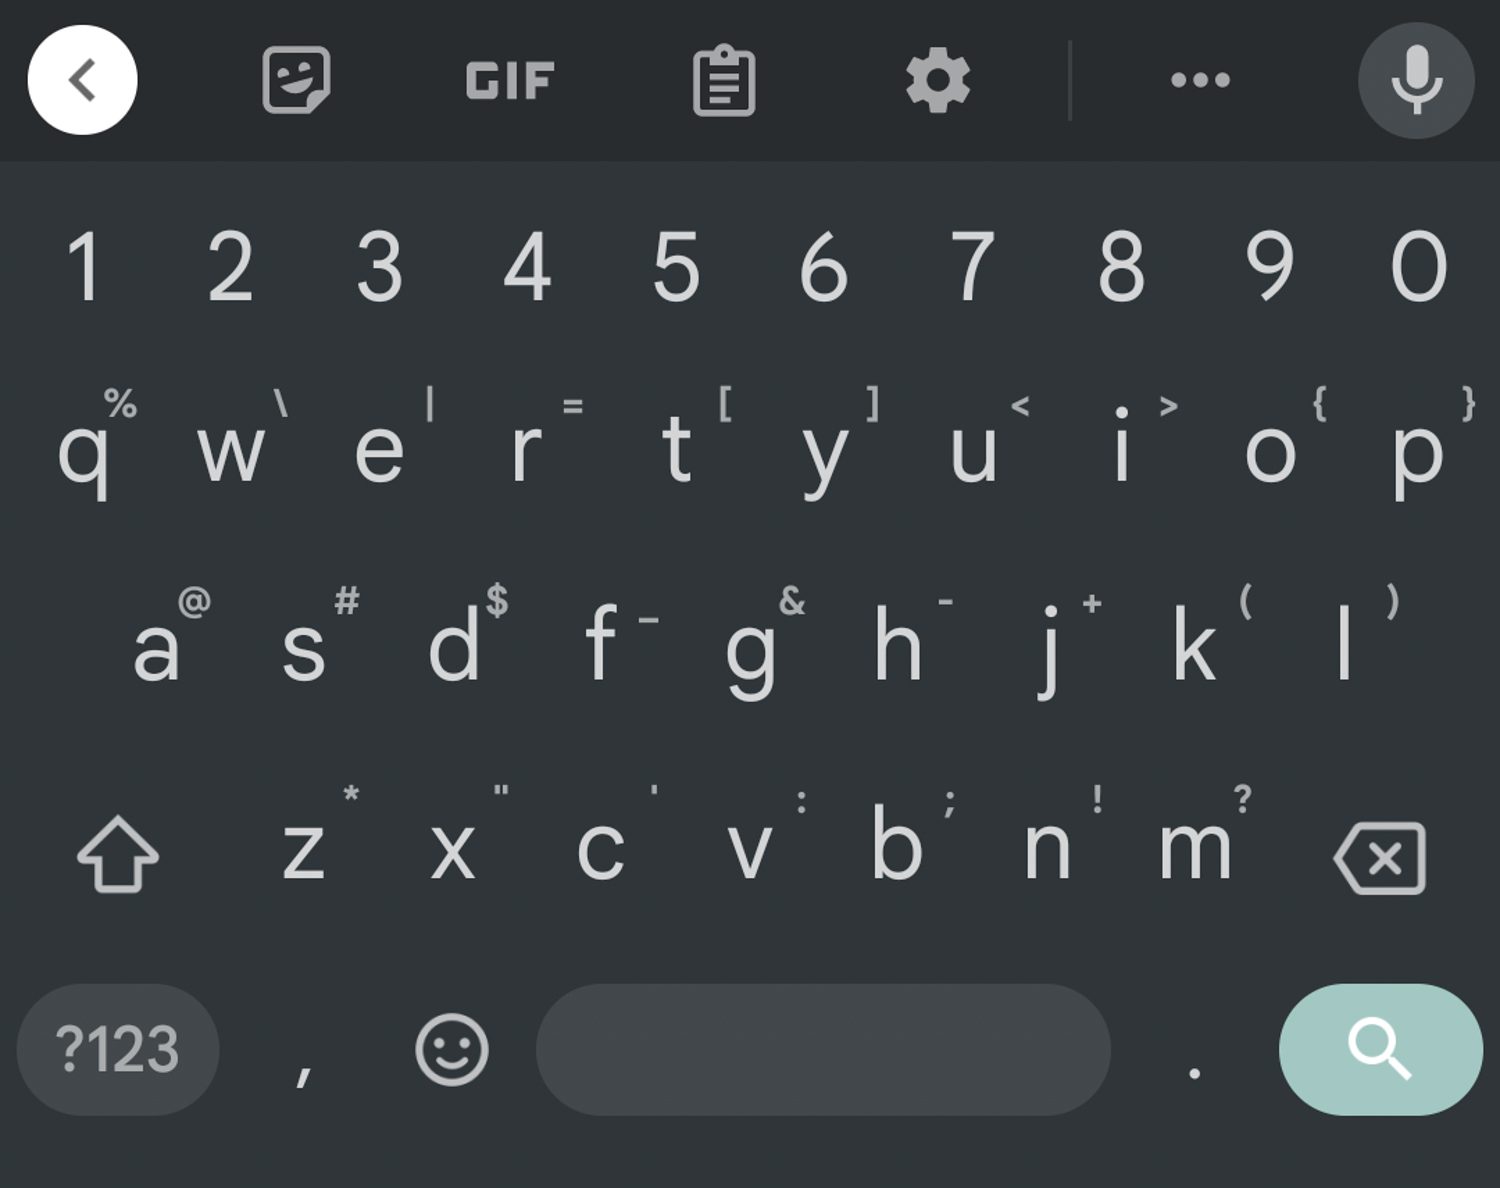Tap the backspace delete key
The height and width of the screenshot is (1188, 1500).
pos(1380,857)
